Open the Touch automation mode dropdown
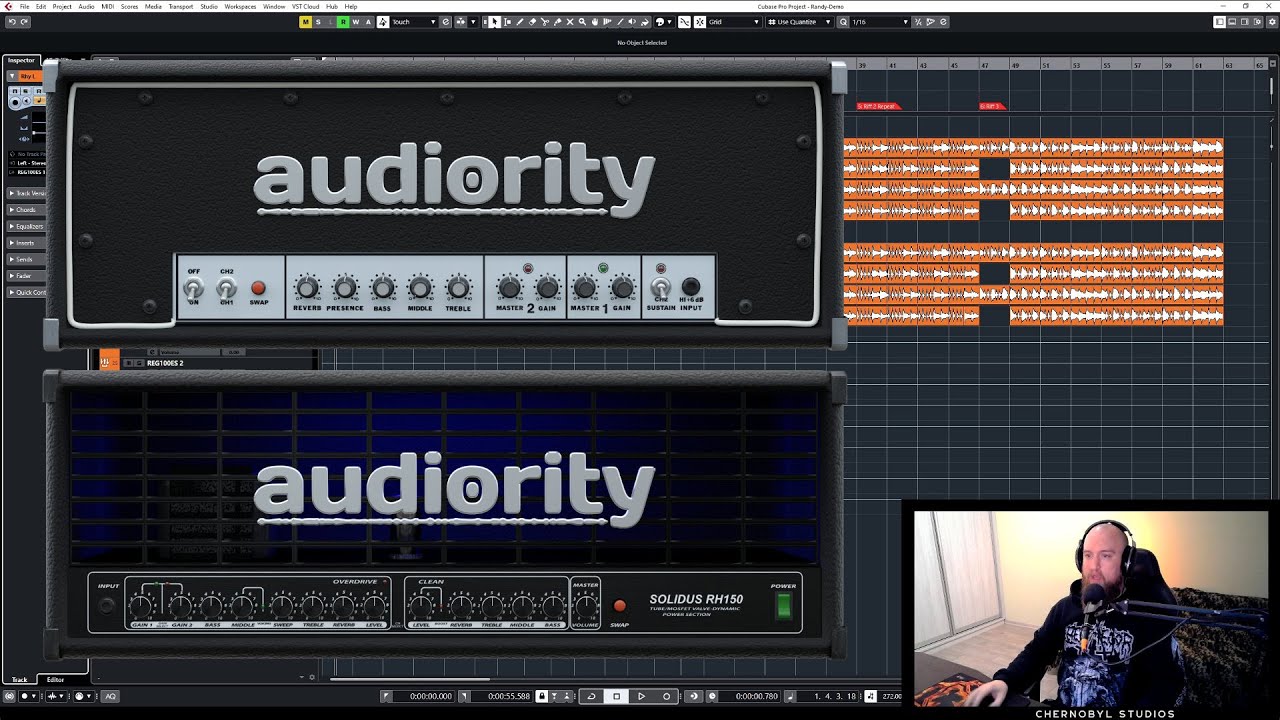 click(x=414, y=22)
